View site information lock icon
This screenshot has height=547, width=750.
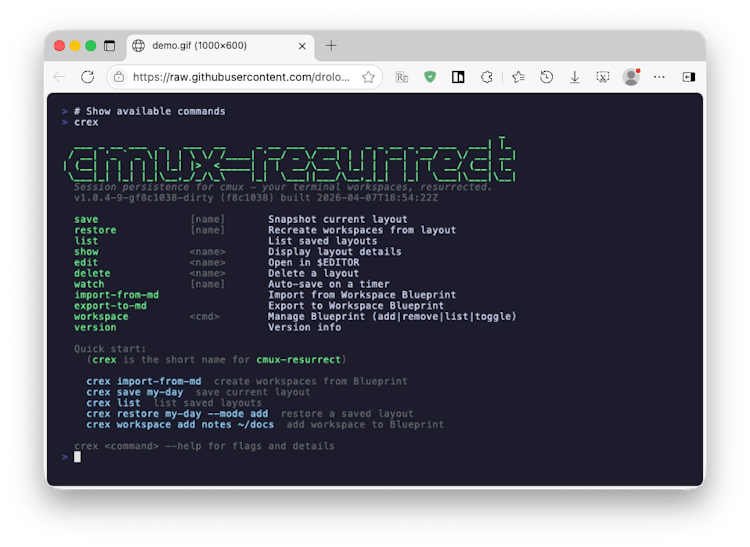tap(119, 77)
